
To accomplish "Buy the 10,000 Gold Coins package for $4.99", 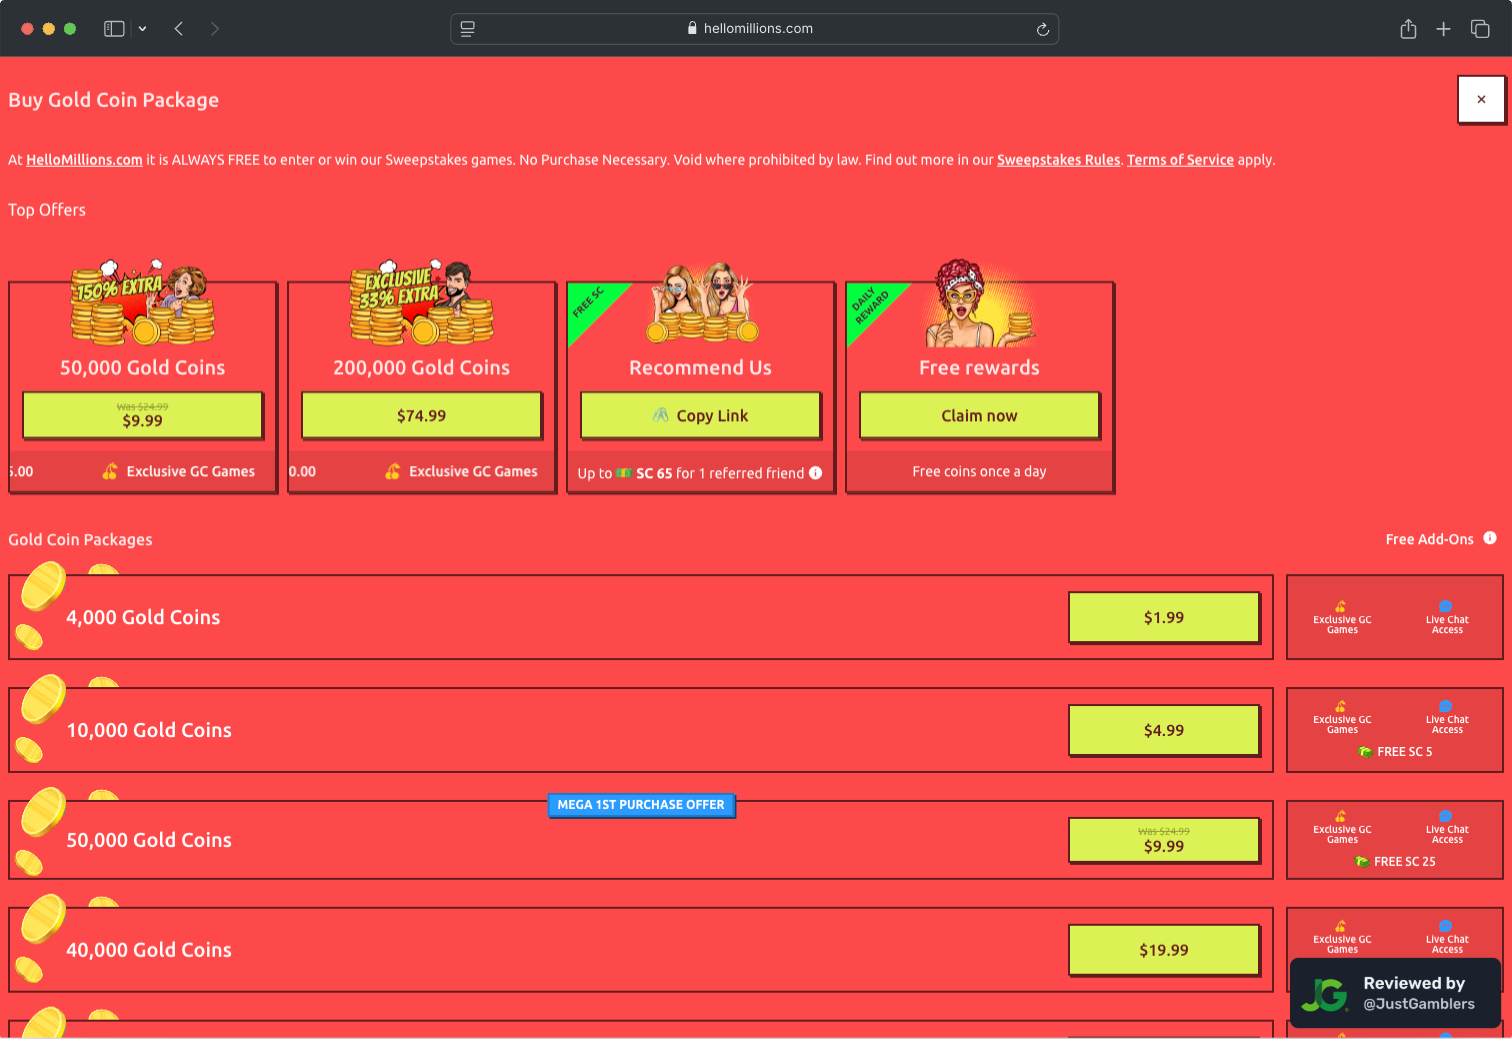I will [x=1164, y=730].
